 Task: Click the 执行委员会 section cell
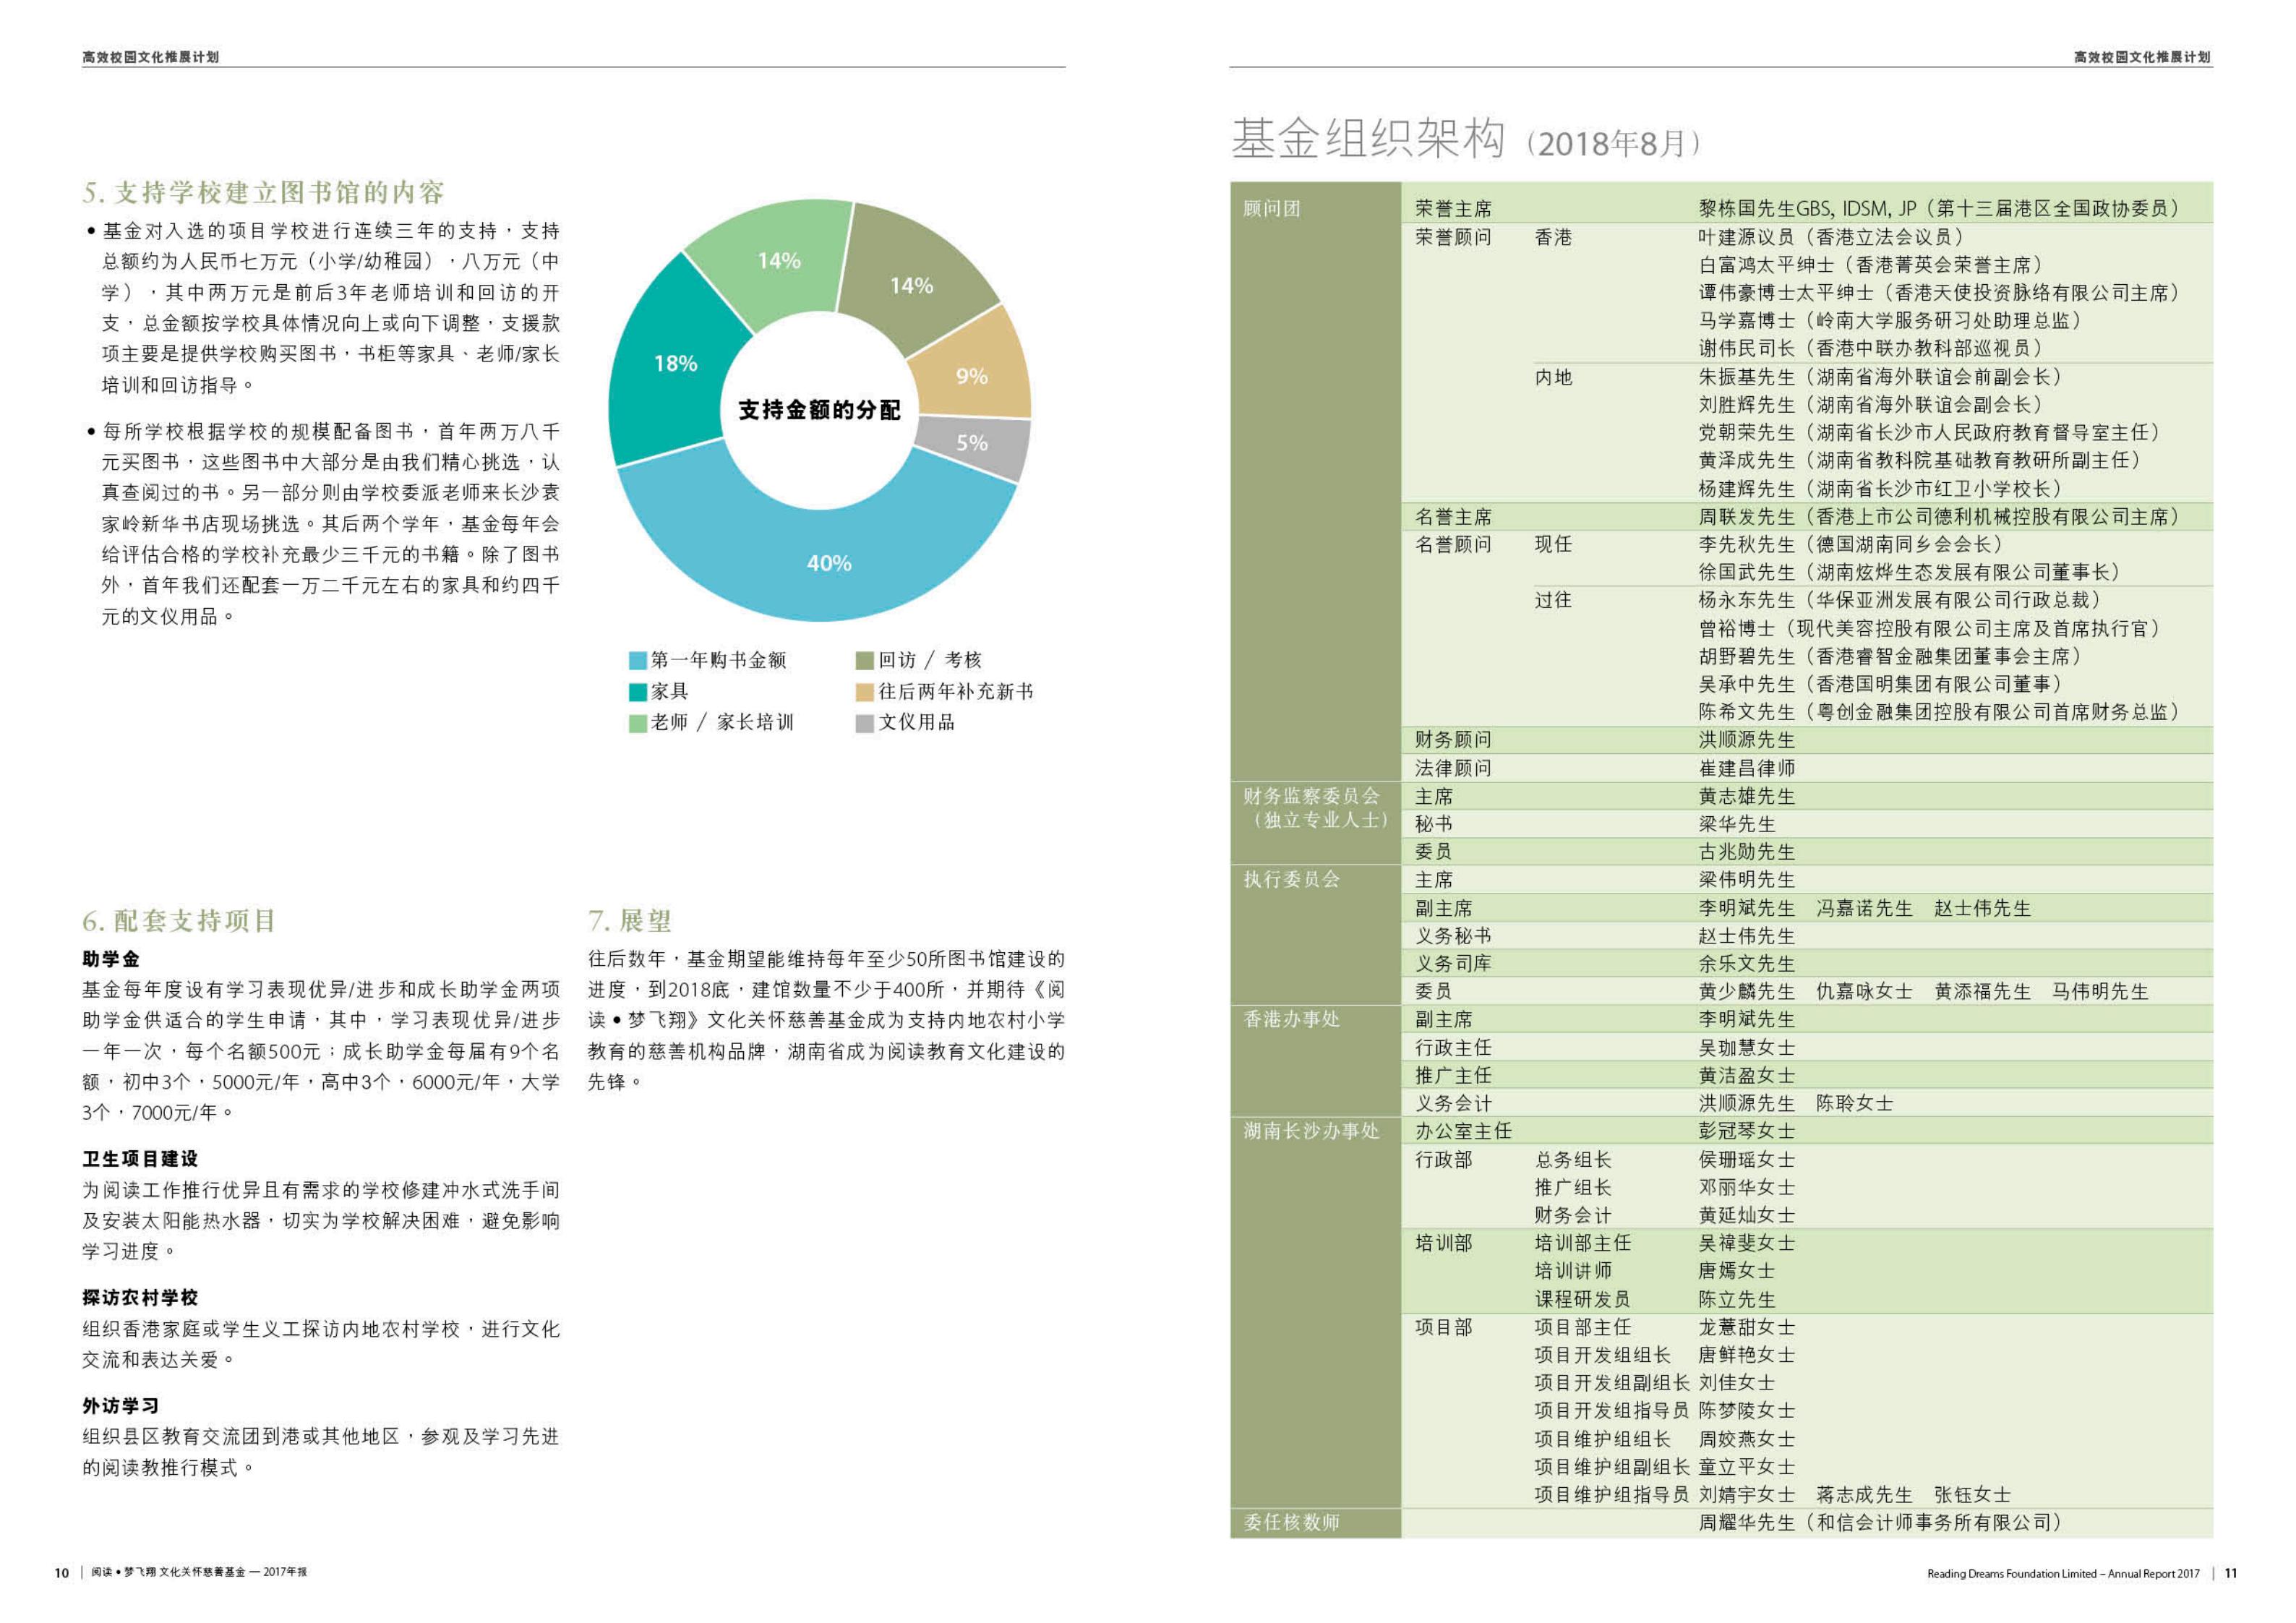[x=1291, y=879]
